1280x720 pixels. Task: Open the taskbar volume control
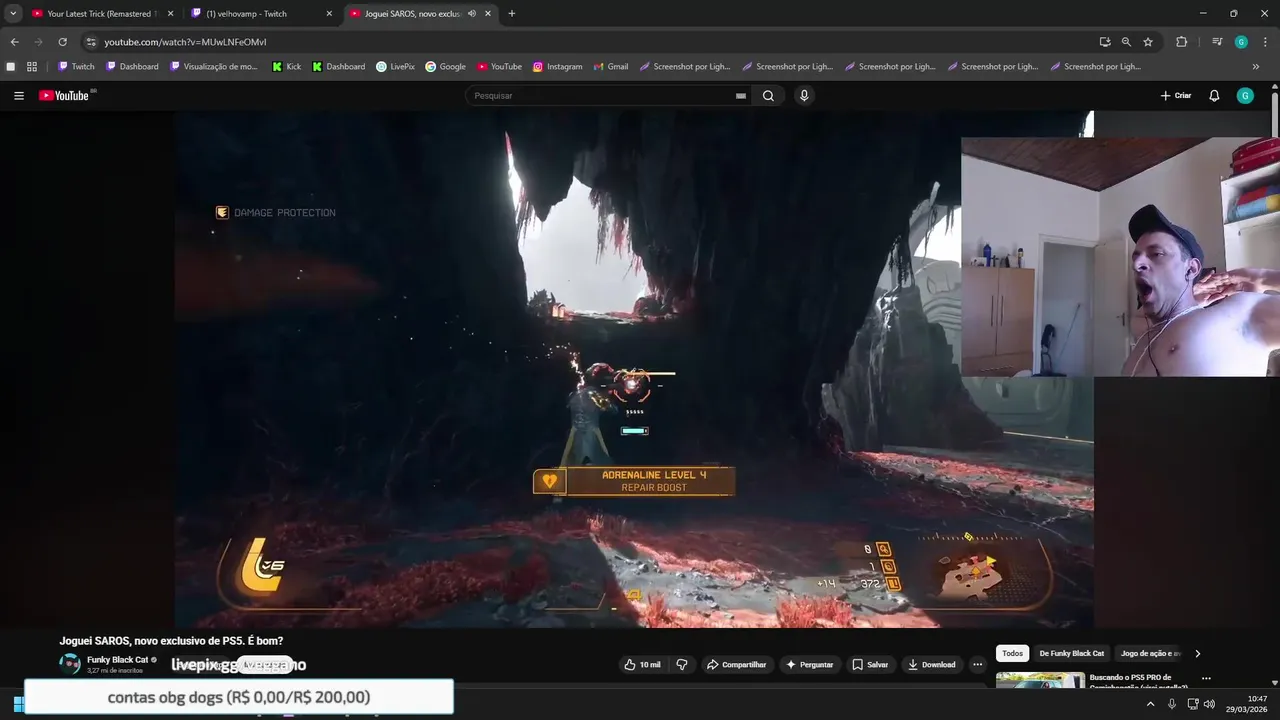[1209, 704]
